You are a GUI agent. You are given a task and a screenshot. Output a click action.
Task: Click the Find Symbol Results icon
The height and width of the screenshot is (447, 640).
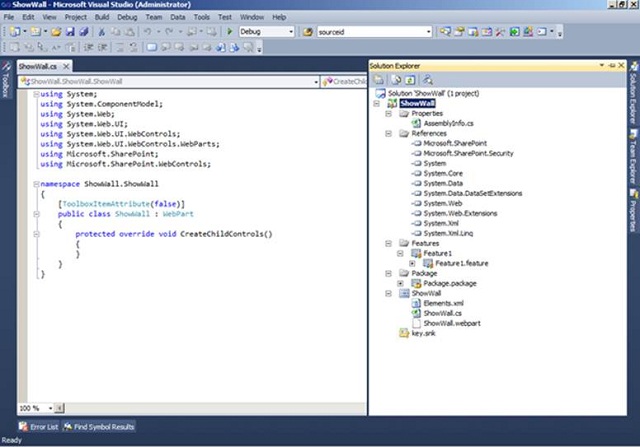(x=67, y=427)
